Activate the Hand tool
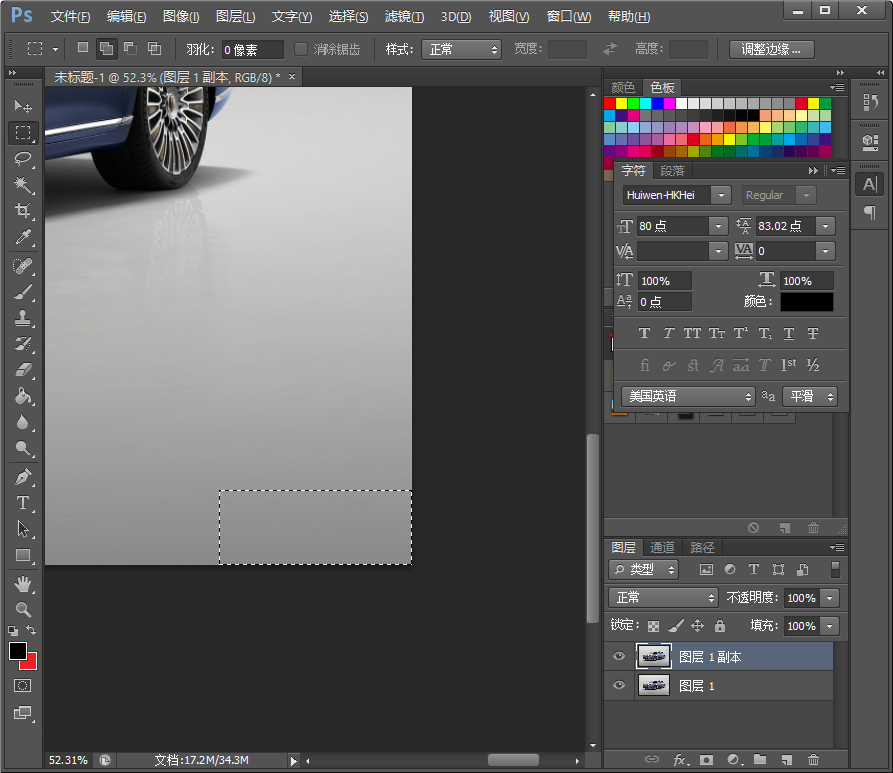893x773 pixels. 23,583
